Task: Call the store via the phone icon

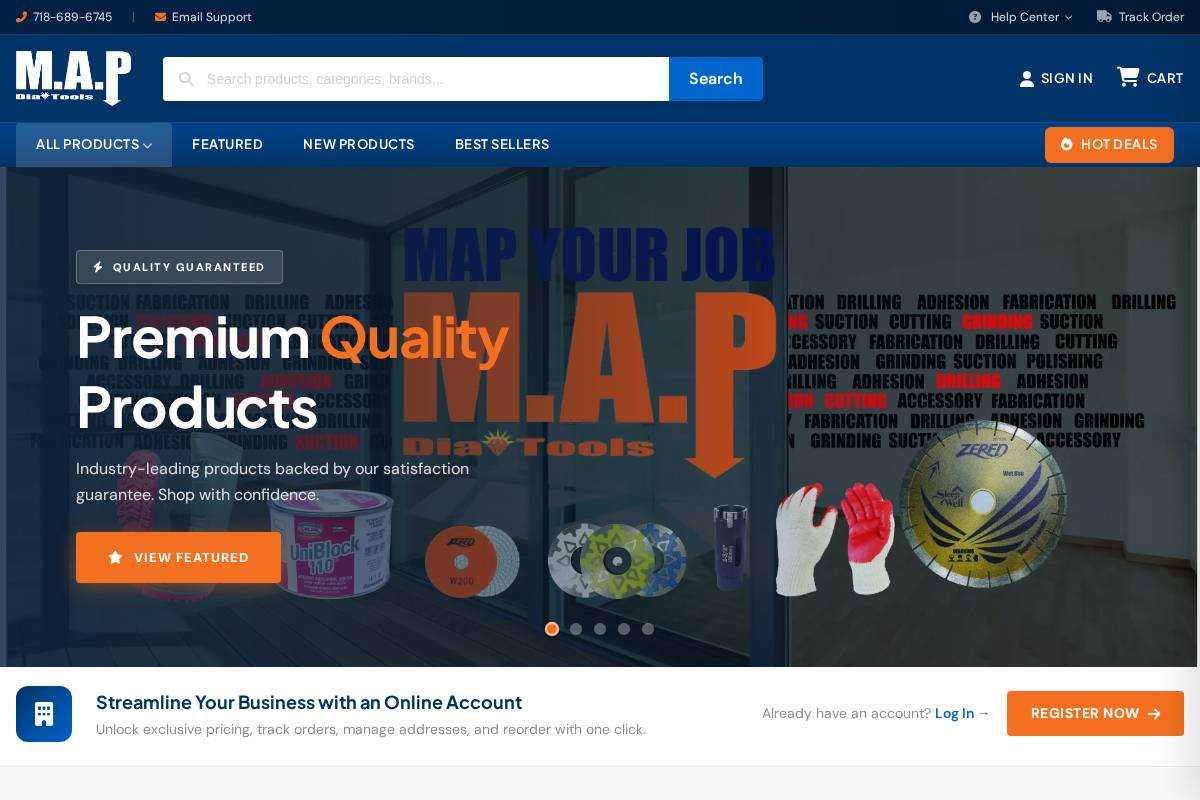Action: tap(23, 17)
